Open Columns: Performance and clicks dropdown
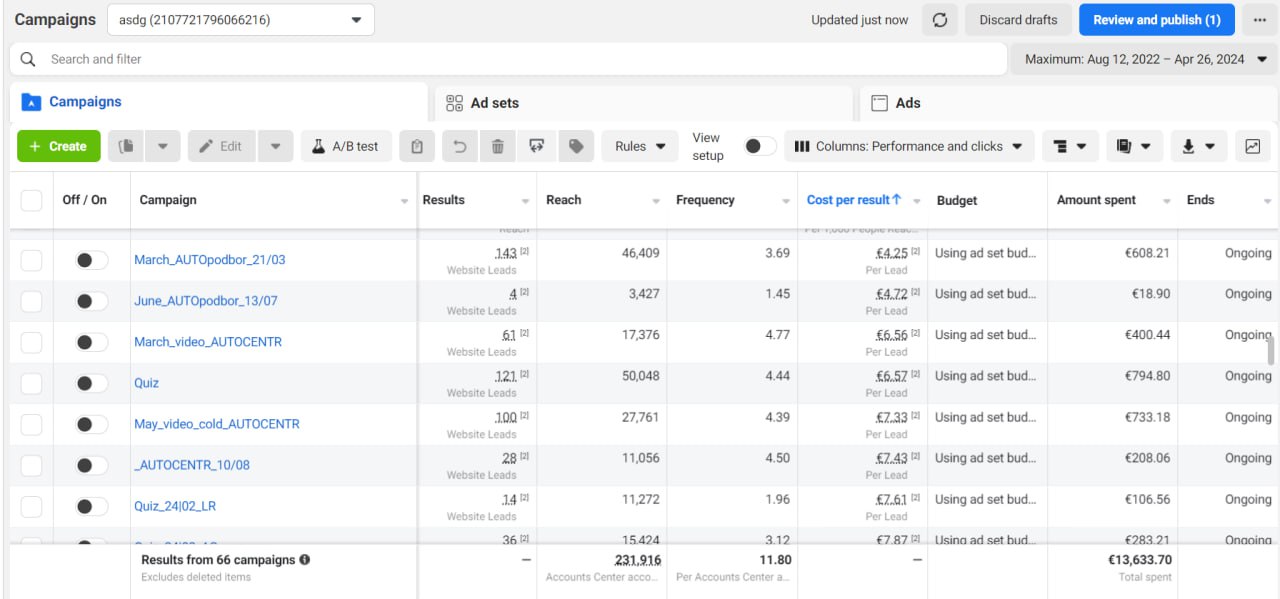1280x599 pixels. pos(909,146)
